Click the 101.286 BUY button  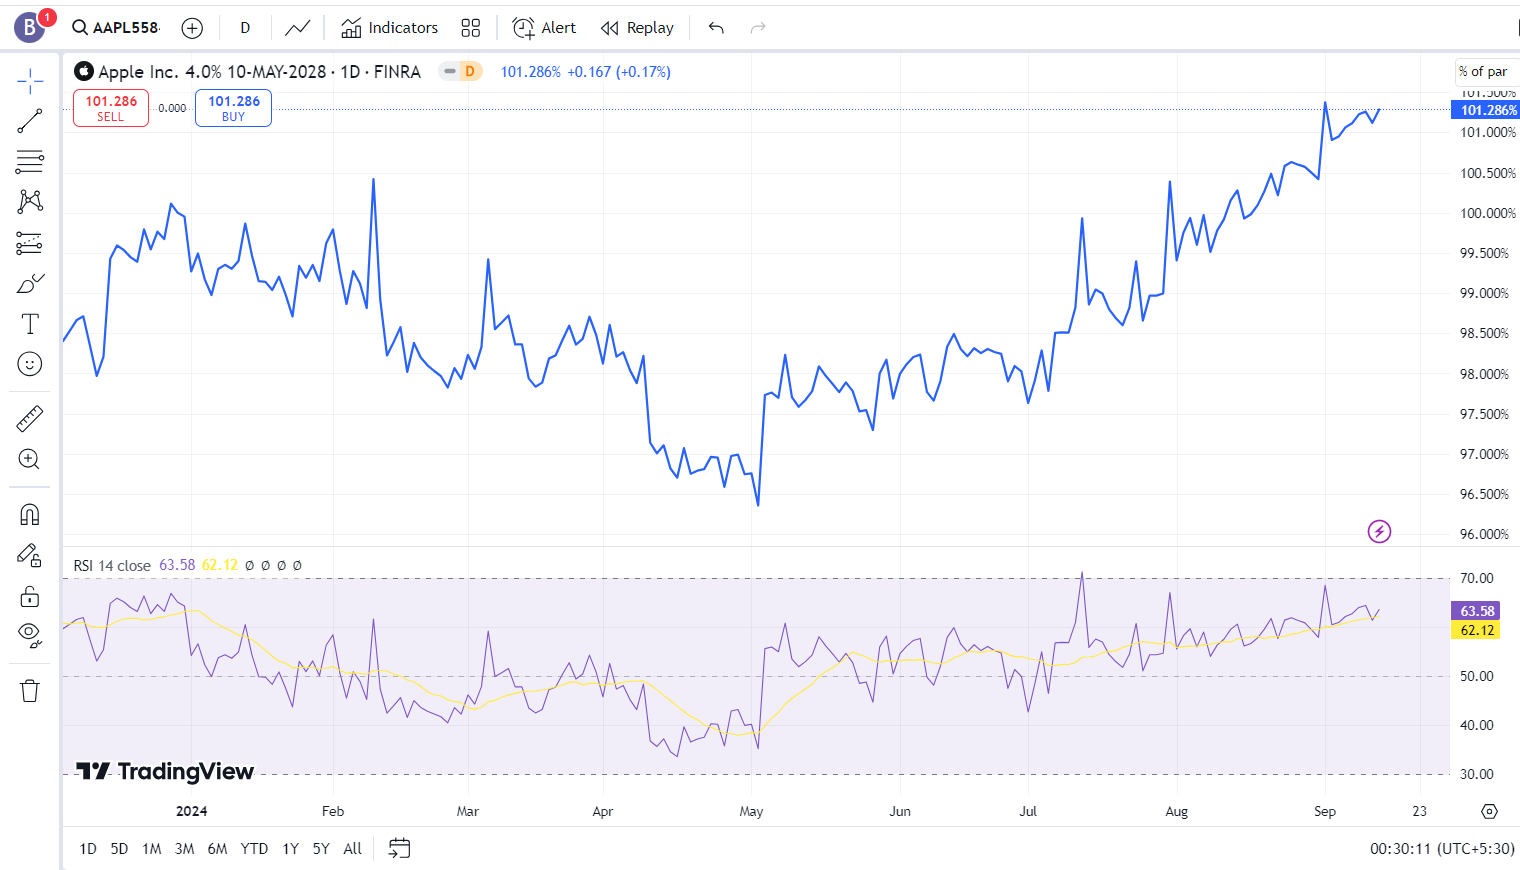(233, 108)
